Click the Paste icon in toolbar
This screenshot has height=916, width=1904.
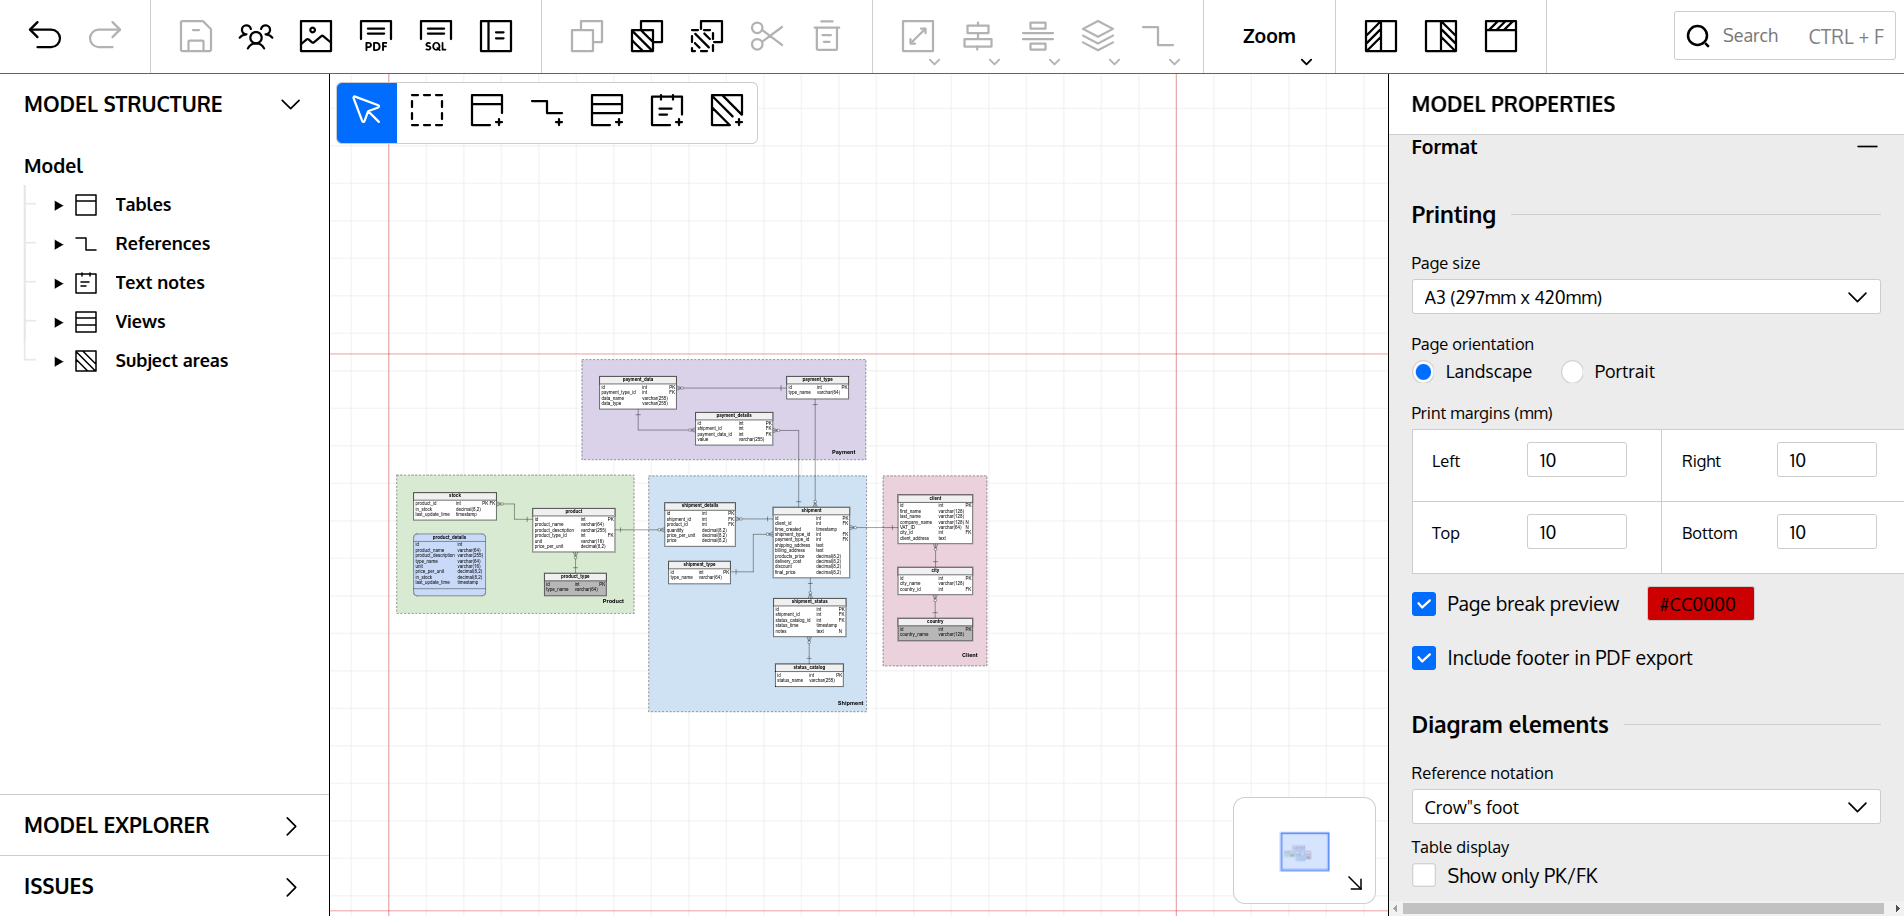click(x=647, y=36)
